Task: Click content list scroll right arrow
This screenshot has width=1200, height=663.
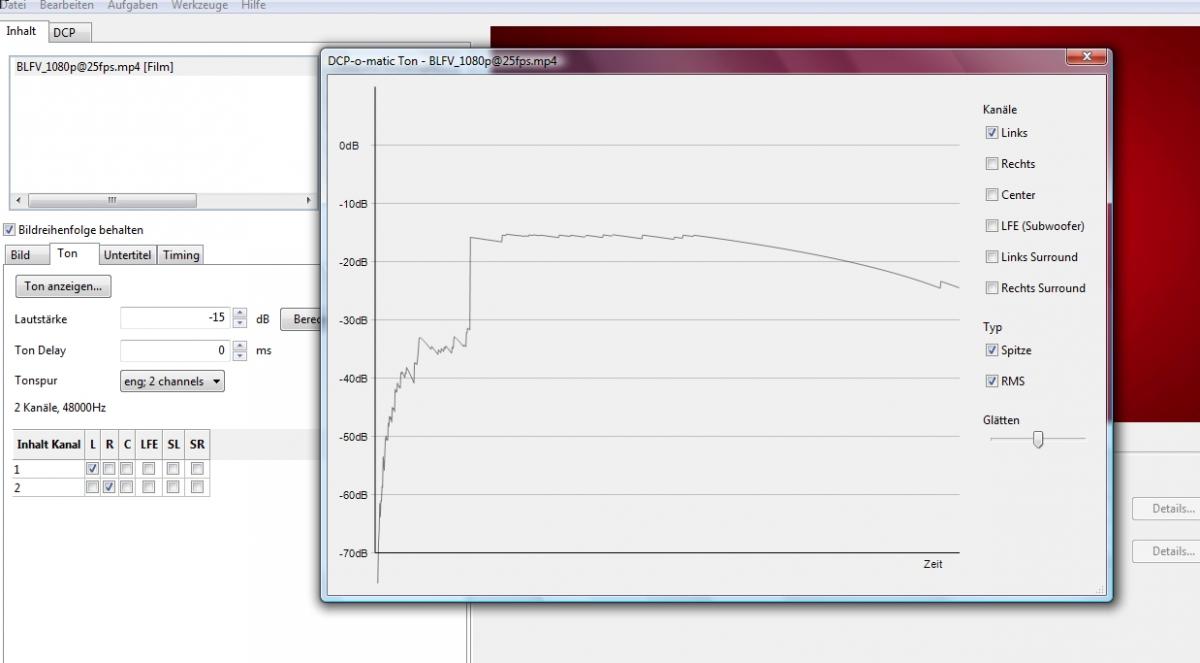Action: [x=308, y=200]
